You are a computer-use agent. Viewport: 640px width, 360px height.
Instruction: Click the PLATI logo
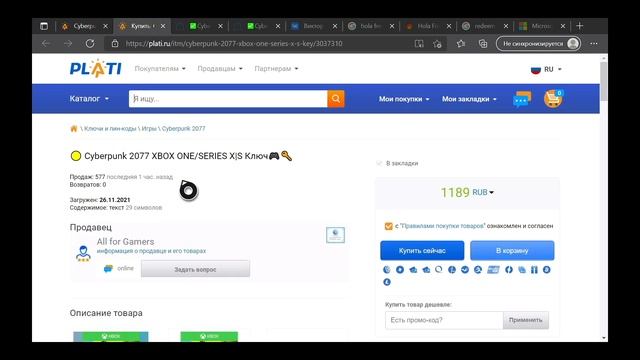click(95, 68)
